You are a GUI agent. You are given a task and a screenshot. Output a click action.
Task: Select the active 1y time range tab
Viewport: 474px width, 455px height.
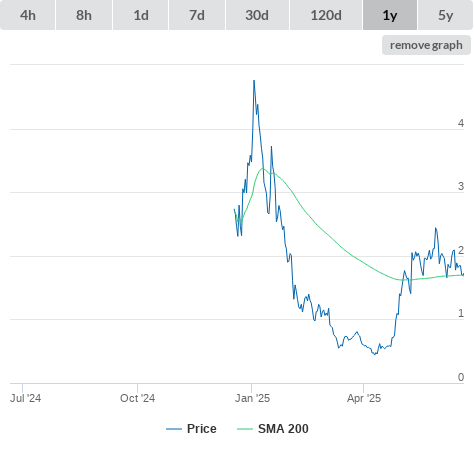[390, 15]
